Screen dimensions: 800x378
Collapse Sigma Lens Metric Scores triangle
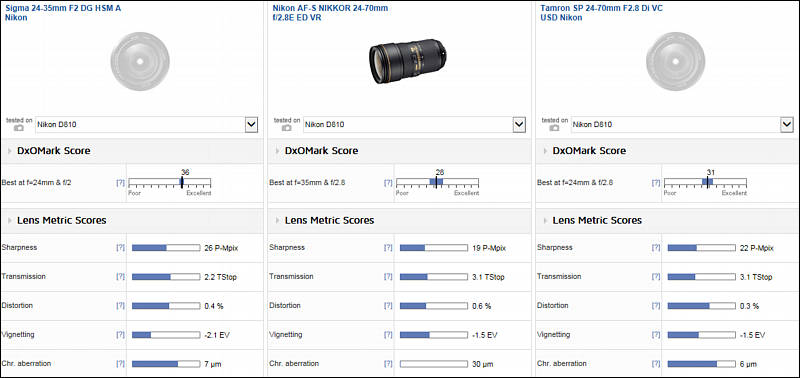10,221
